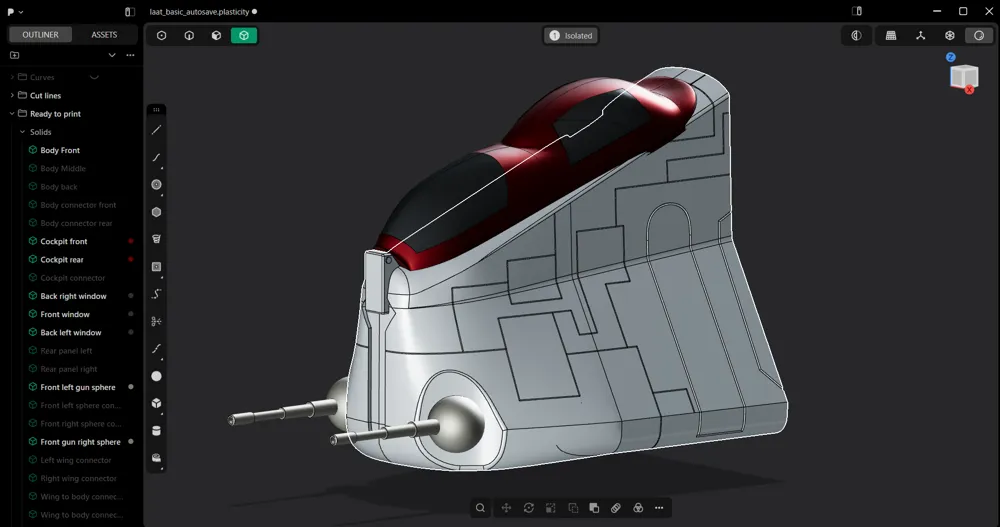Select Back right window item
Image resolution: width=1000 pixels, height=527 pixels.
71,296
